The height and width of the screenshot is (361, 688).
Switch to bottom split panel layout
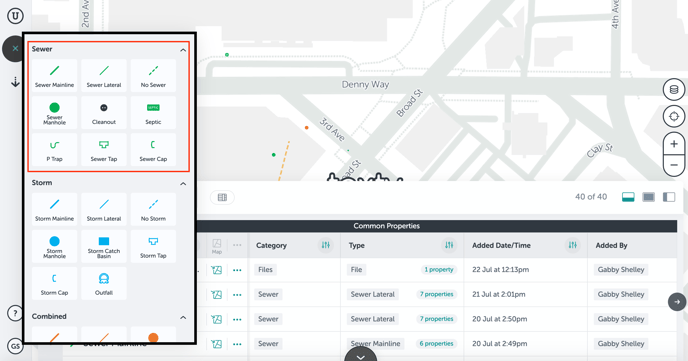[628, 197]
